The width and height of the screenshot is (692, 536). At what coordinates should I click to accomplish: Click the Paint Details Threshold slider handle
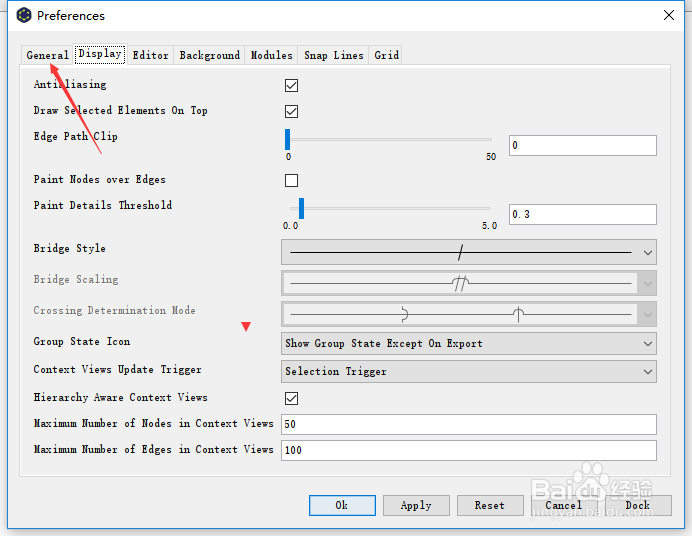click(x=301, y=208)
